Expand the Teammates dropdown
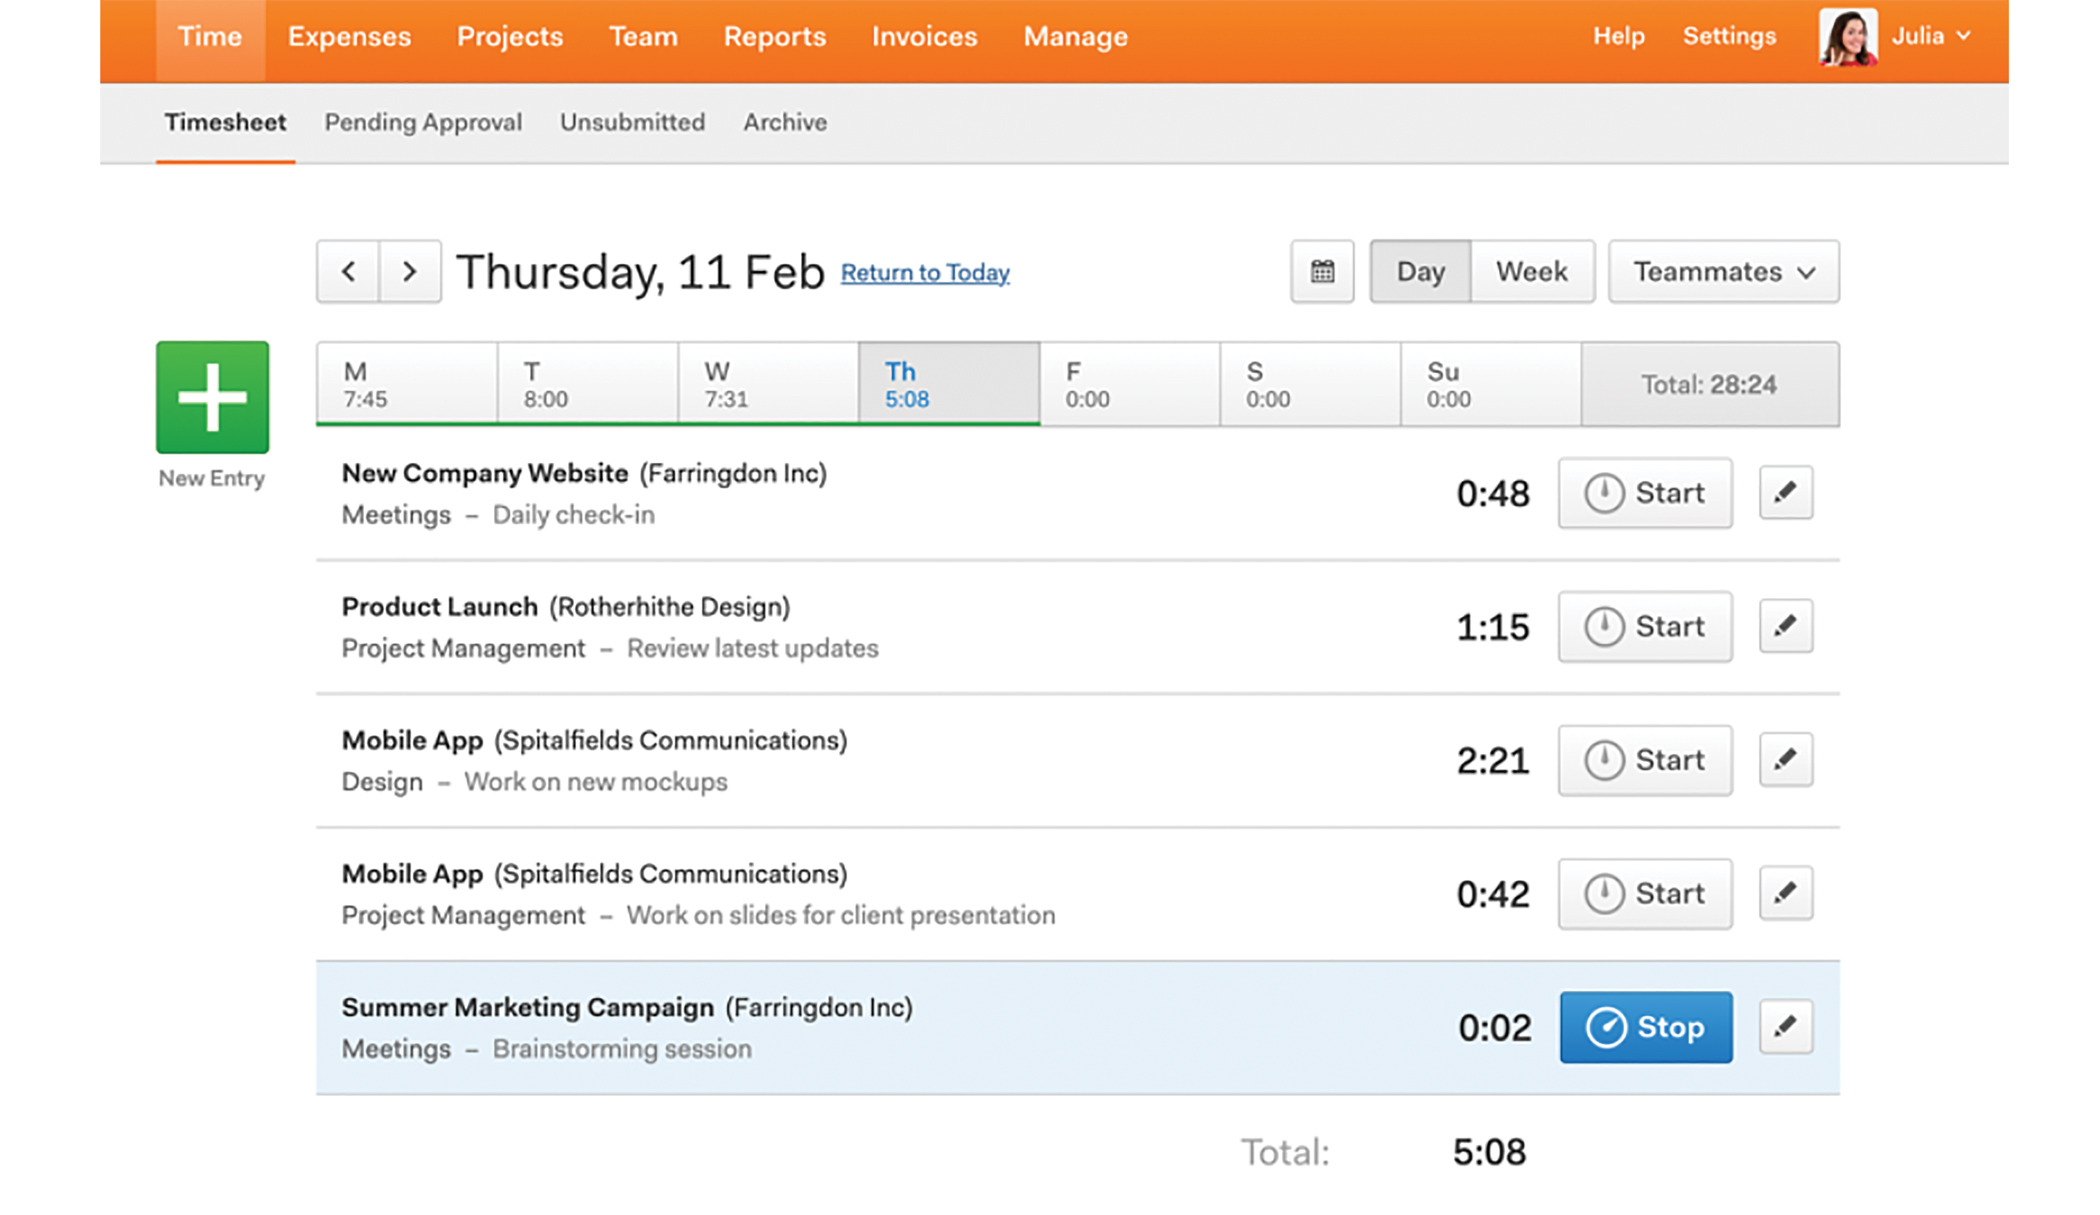Screen dimensions: 2100x1215 click(1723, 271)
